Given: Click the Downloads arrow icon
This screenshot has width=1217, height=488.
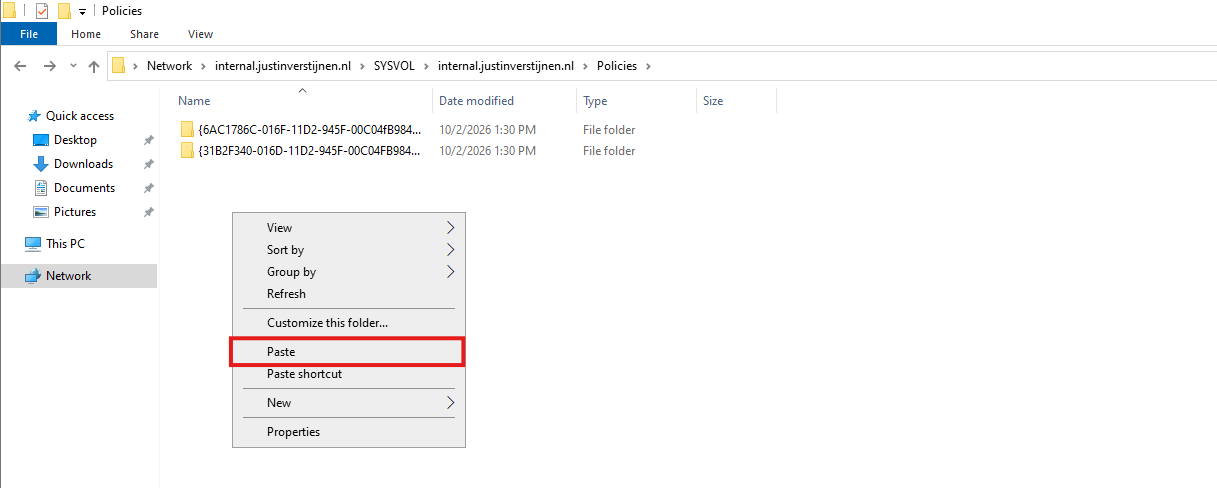Looking at the screenshot, I should pyautogui.click(x=41, y=164).
